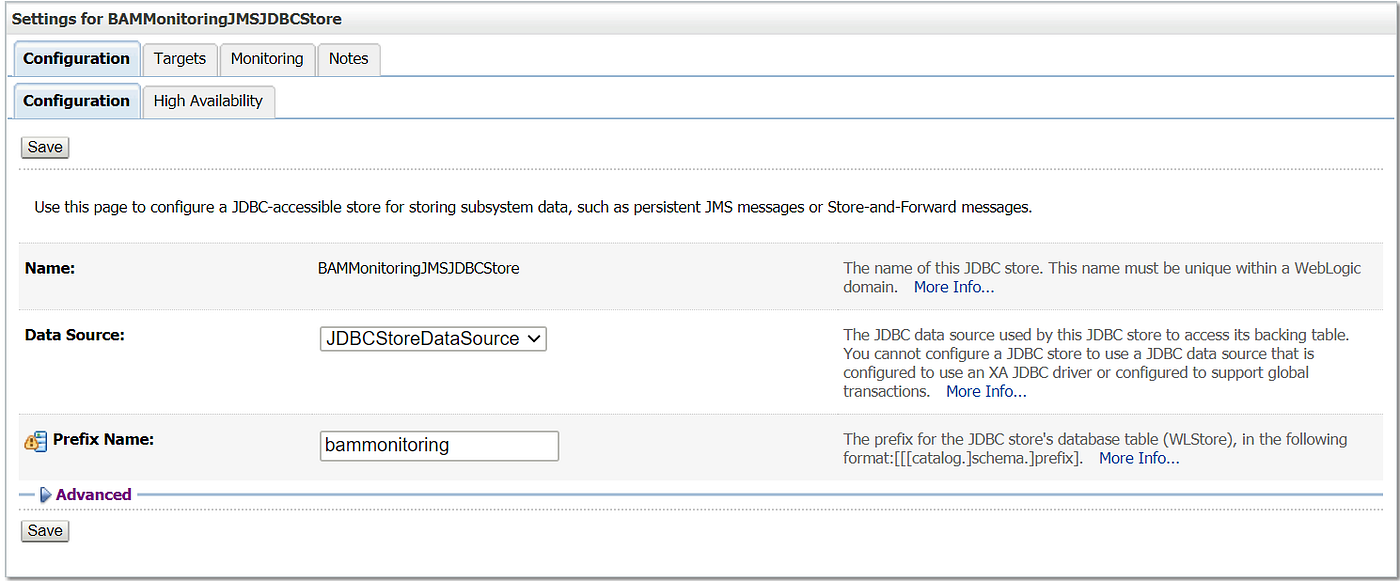Open the Monitoring tab
Viewport: 1400px width, 581px height.
coord(267,59)
